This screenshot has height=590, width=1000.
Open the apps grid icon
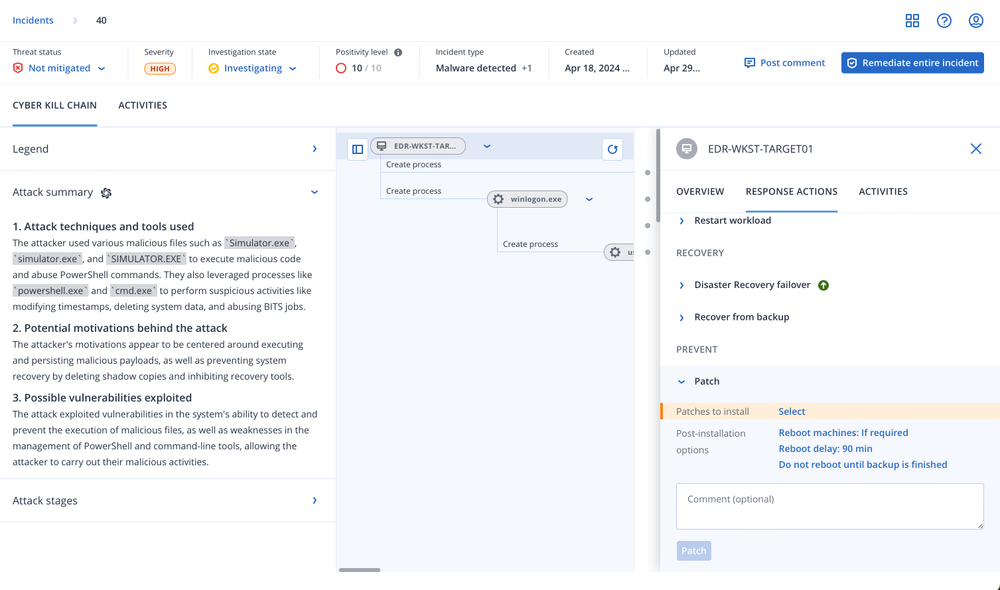pos(912,20)
